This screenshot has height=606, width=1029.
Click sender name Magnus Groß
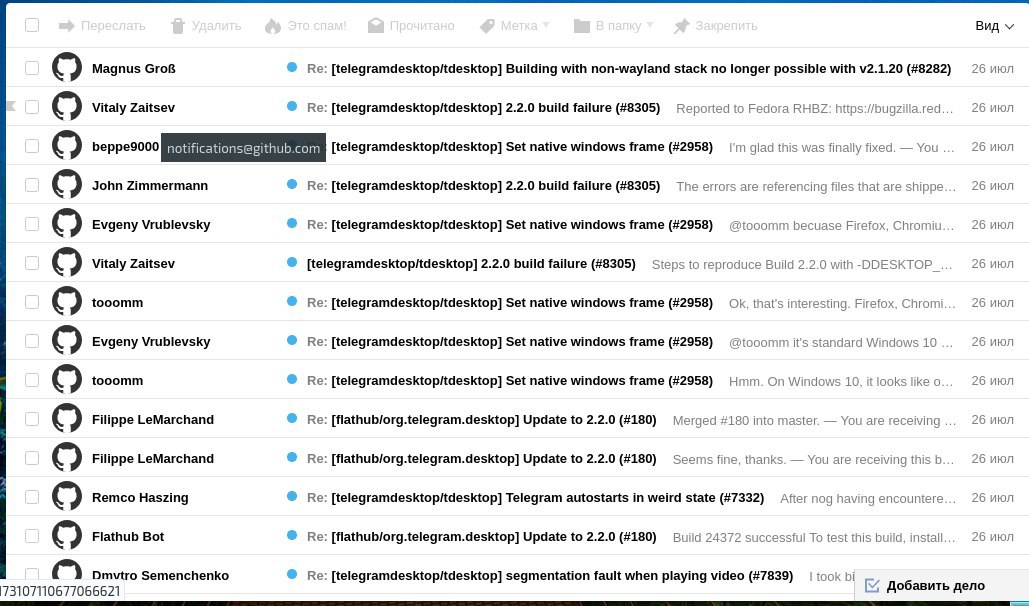(x=134, y=68)
